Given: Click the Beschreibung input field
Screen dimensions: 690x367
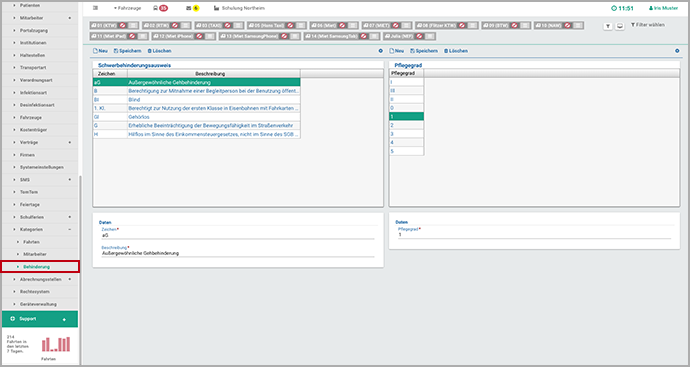Looking at the screenshot, I should pyautogui.click(x=238, y=253).
